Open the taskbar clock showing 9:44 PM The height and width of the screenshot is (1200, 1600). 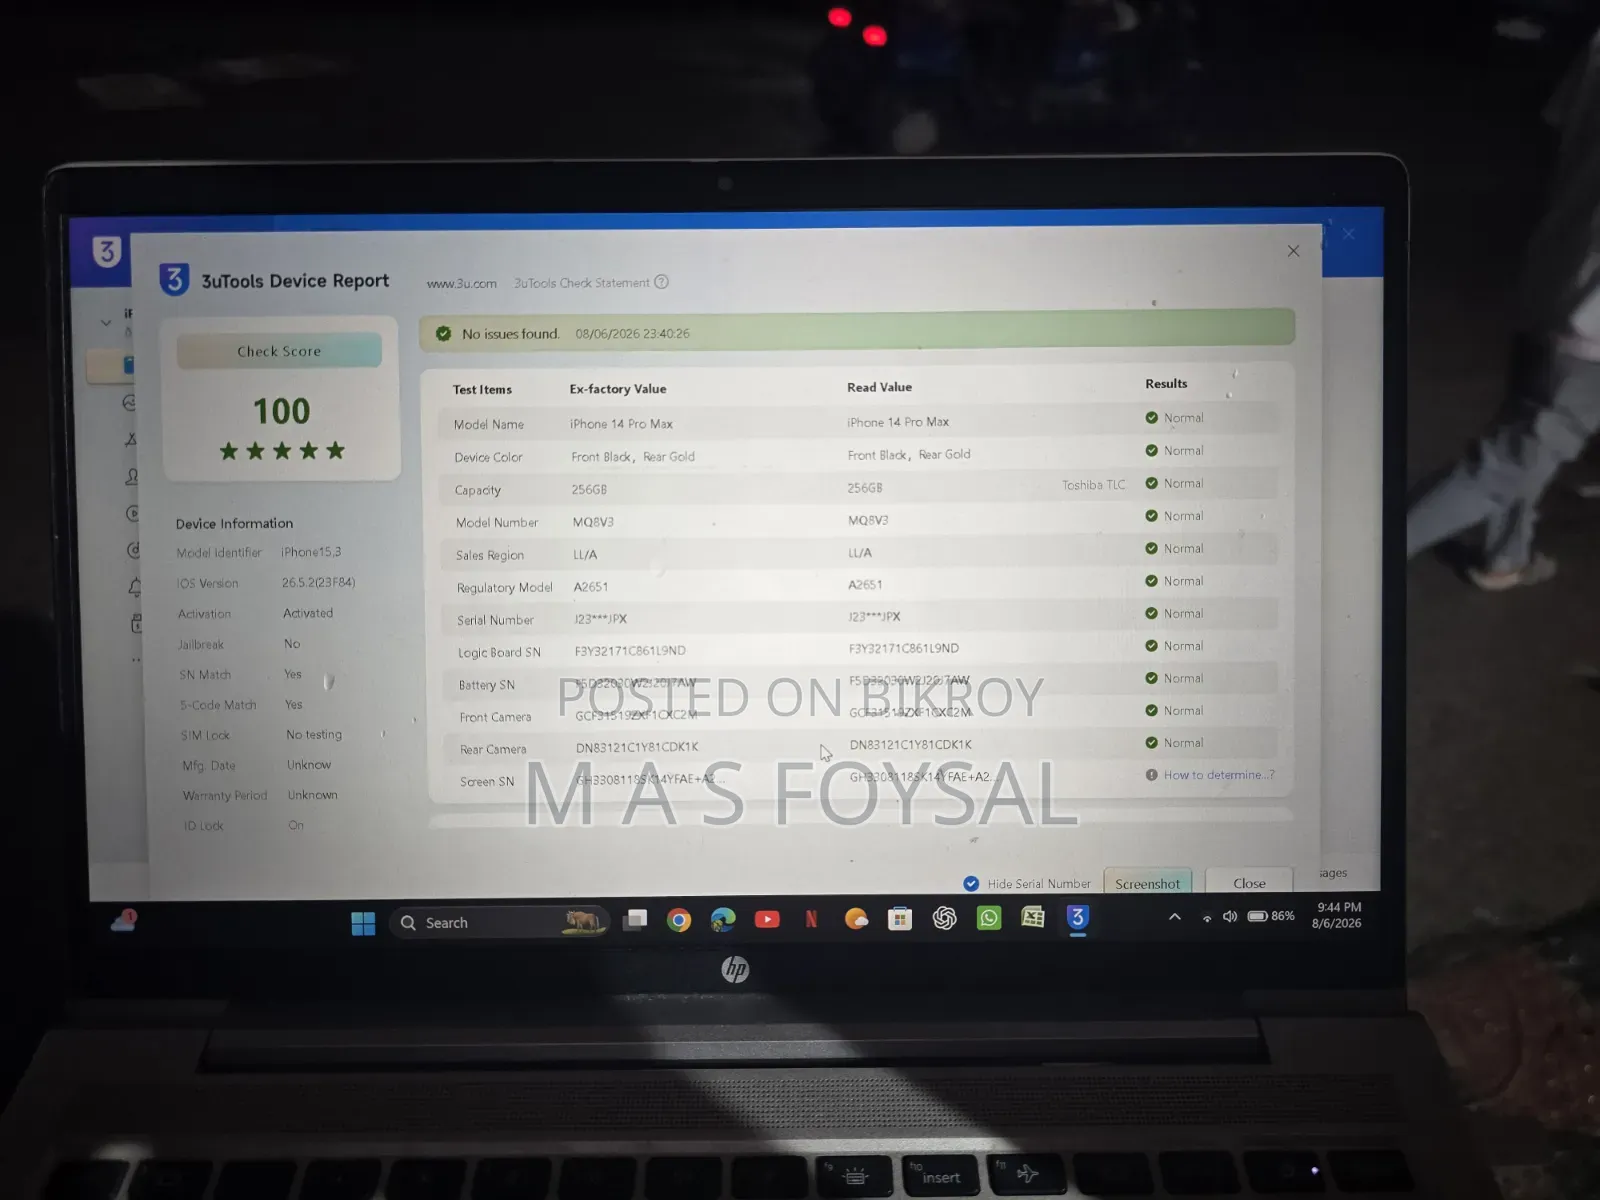click(1337, 915)
